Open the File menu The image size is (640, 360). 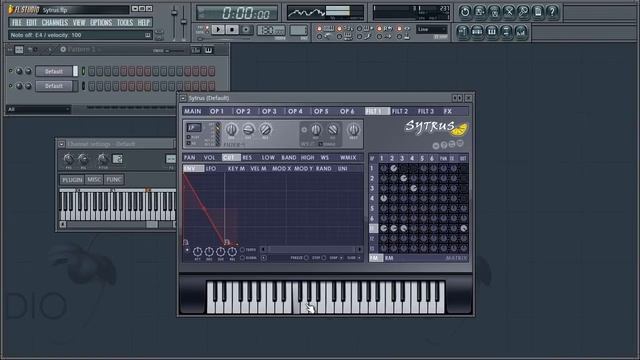pos(17,22)
